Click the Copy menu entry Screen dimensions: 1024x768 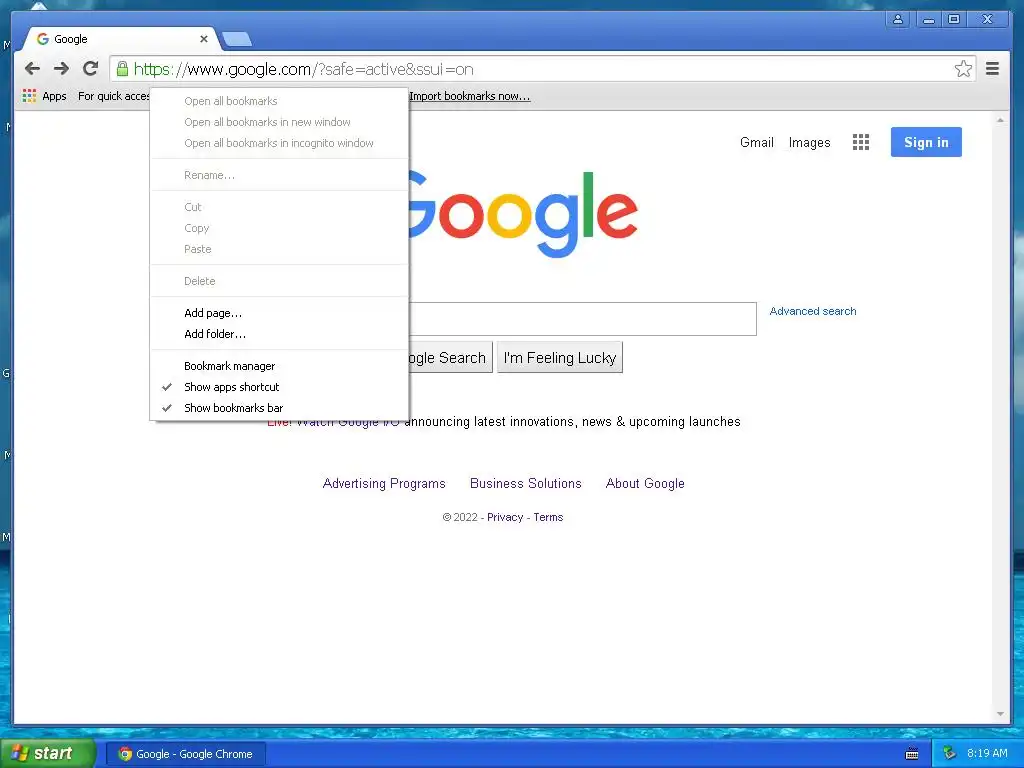tap(280, 228)
